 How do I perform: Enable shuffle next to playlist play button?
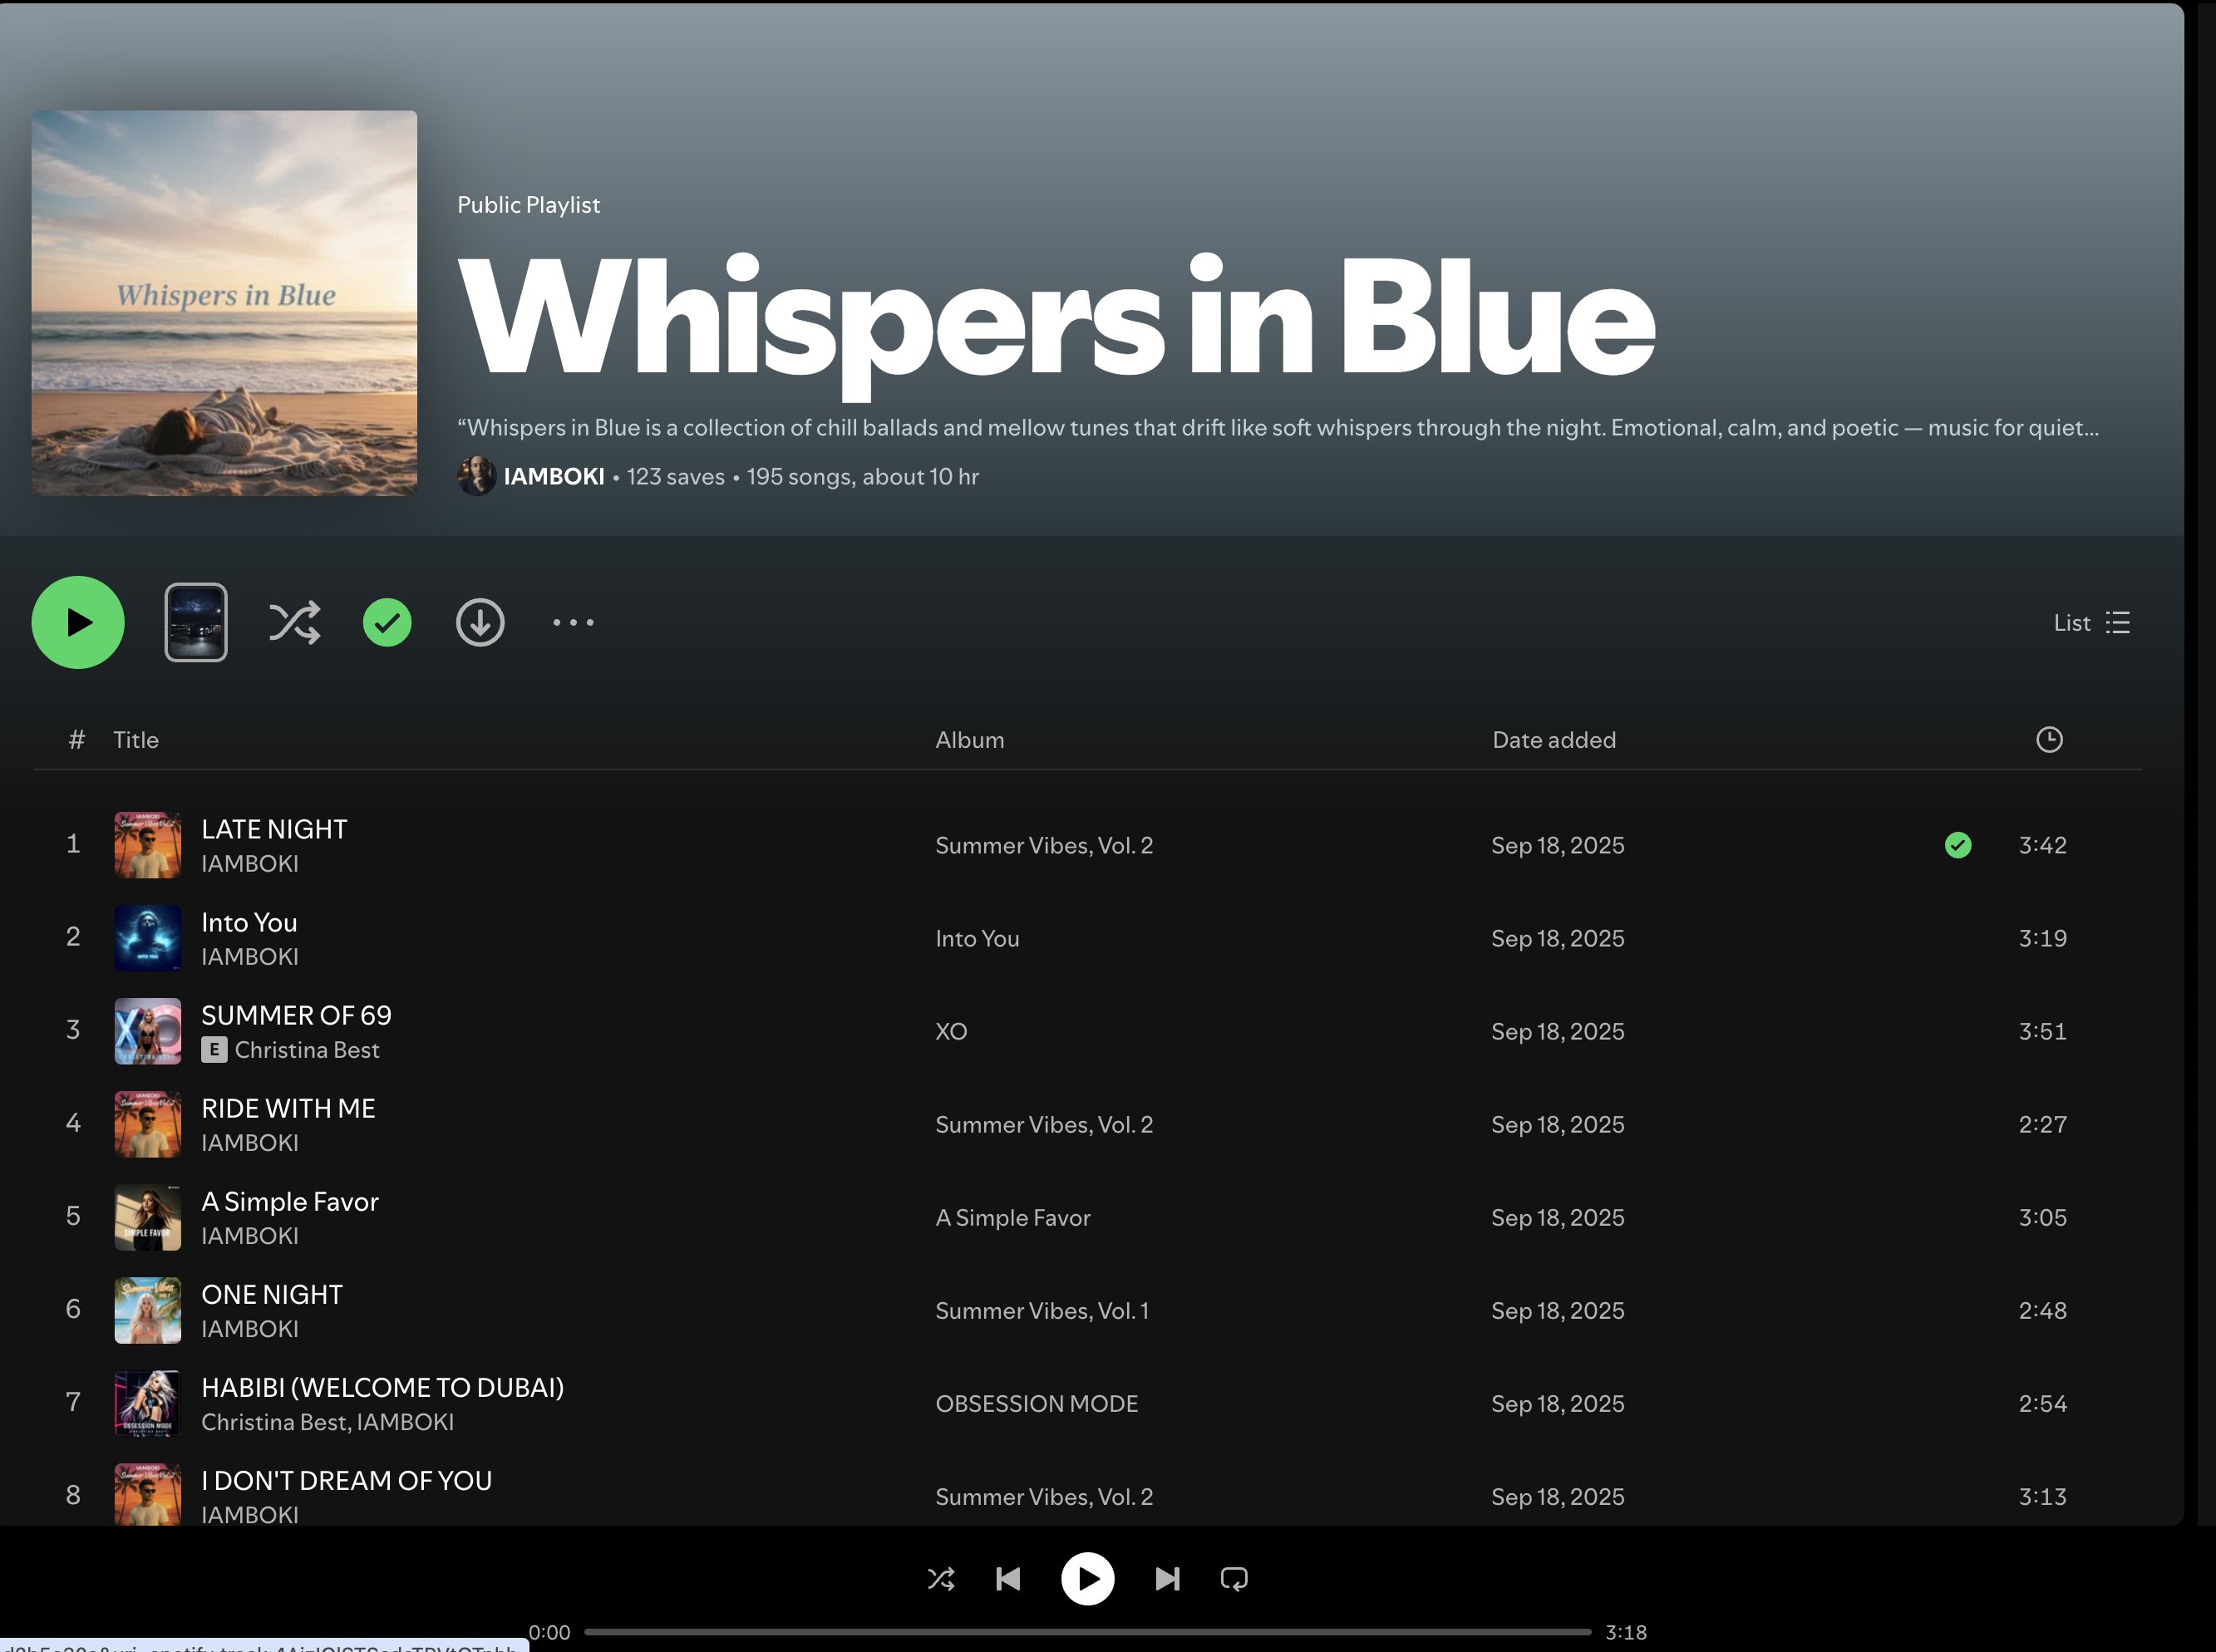coord(294,622)
